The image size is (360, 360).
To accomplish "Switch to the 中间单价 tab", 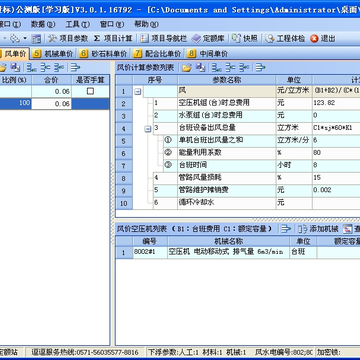I will coord(208,54).
